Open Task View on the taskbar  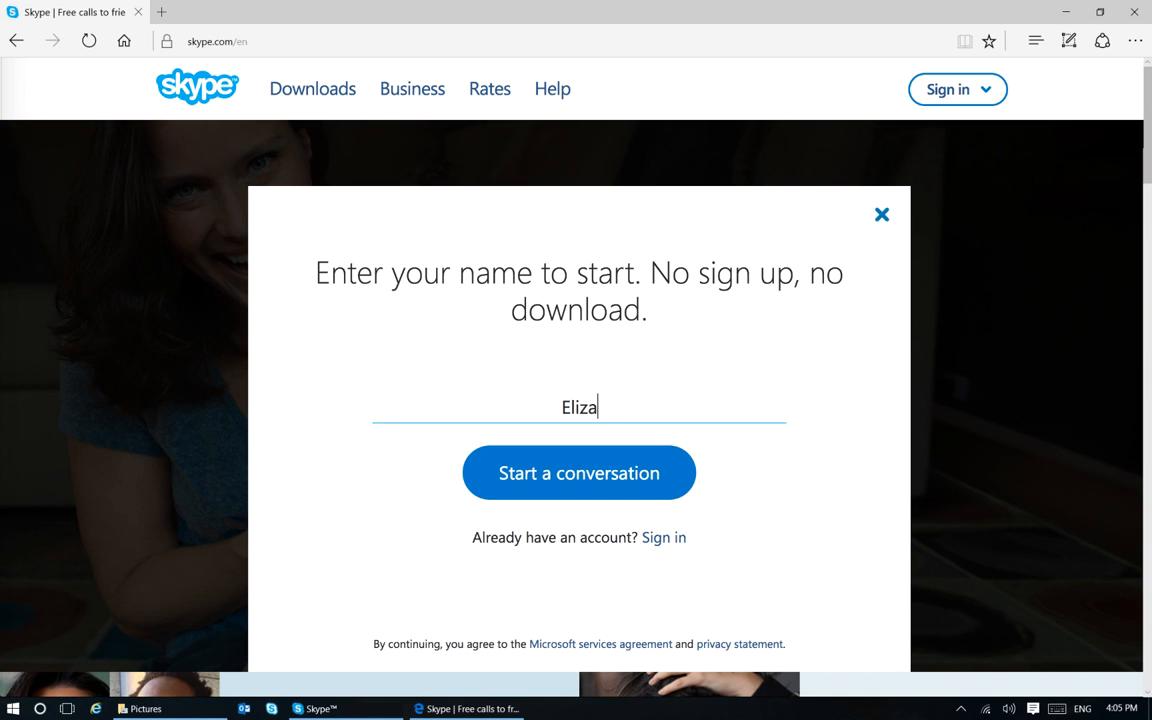coord(67,708)
